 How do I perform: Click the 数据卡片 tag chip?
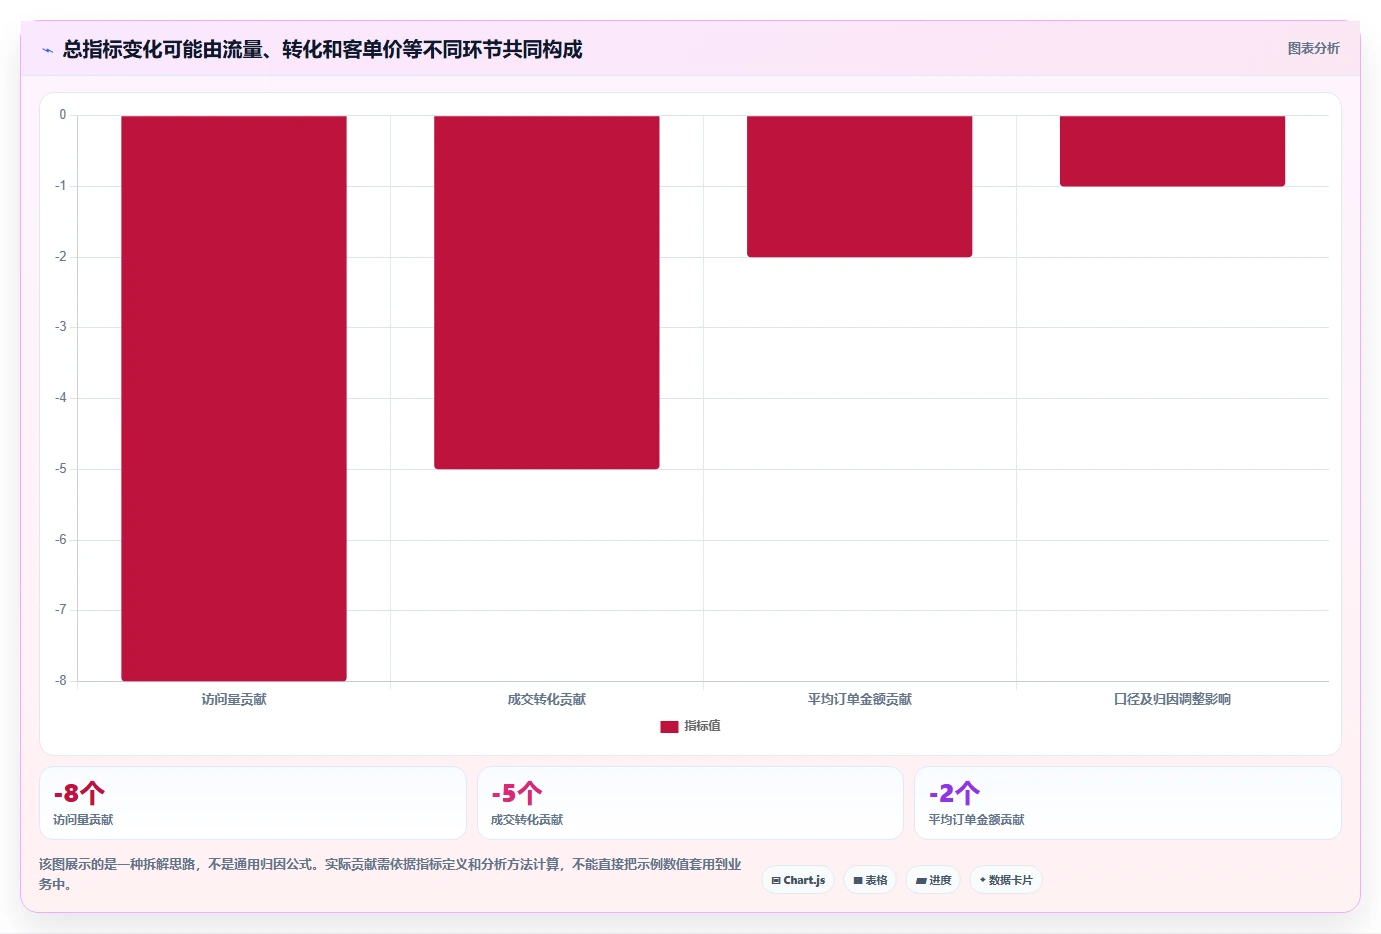tap(1006, 880)
